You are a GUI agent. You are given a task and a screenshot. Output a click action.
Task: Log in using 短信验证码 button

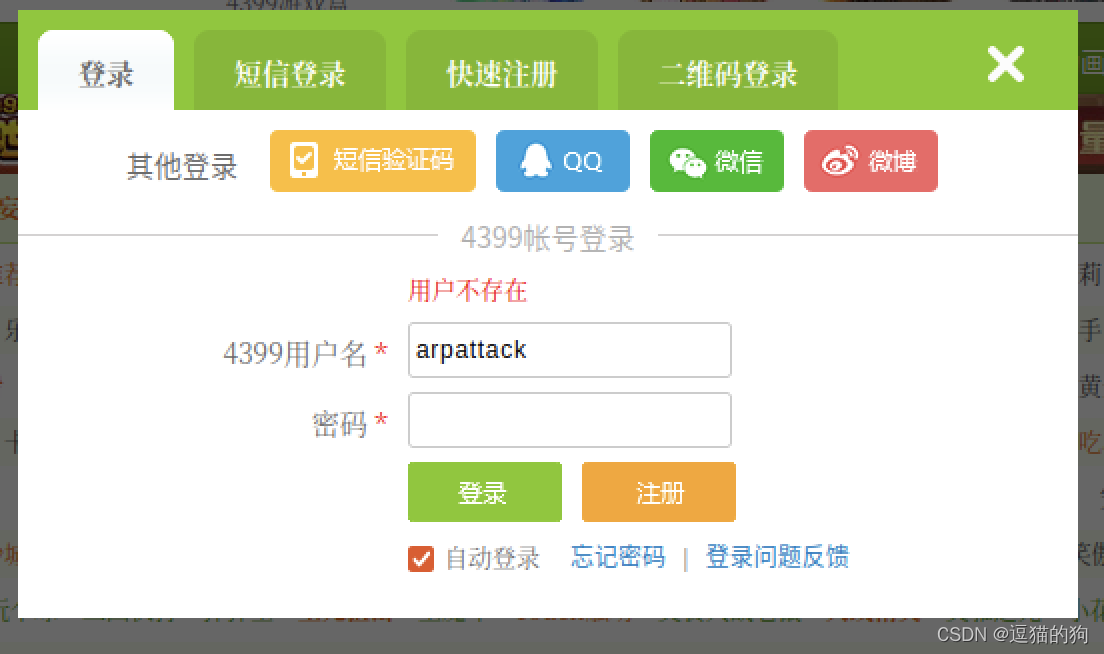[372, 161]
